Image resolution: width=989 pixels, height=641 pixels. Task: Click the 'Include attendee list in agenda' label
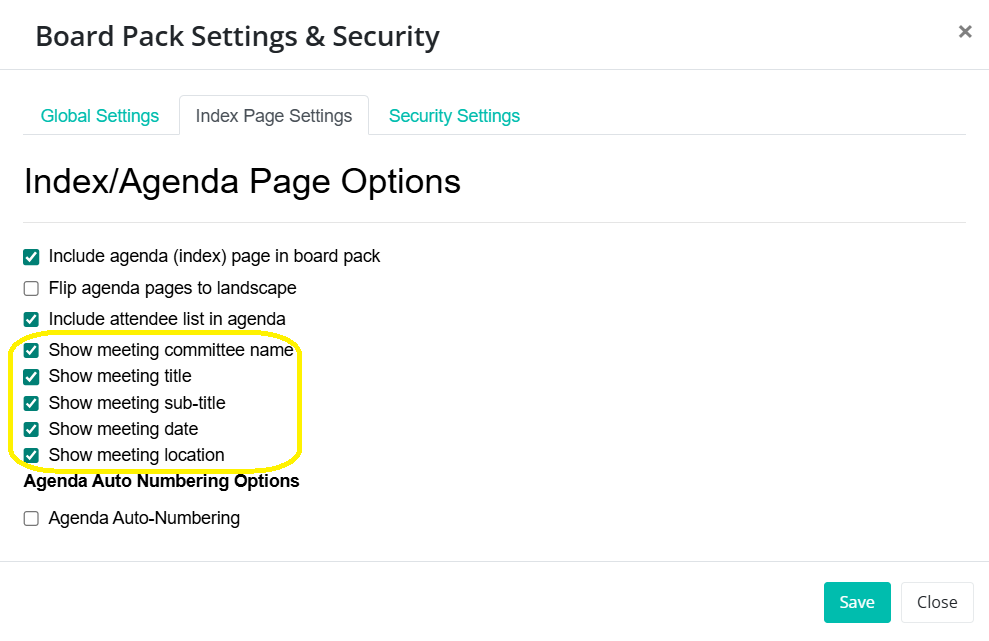click(167, 319)
